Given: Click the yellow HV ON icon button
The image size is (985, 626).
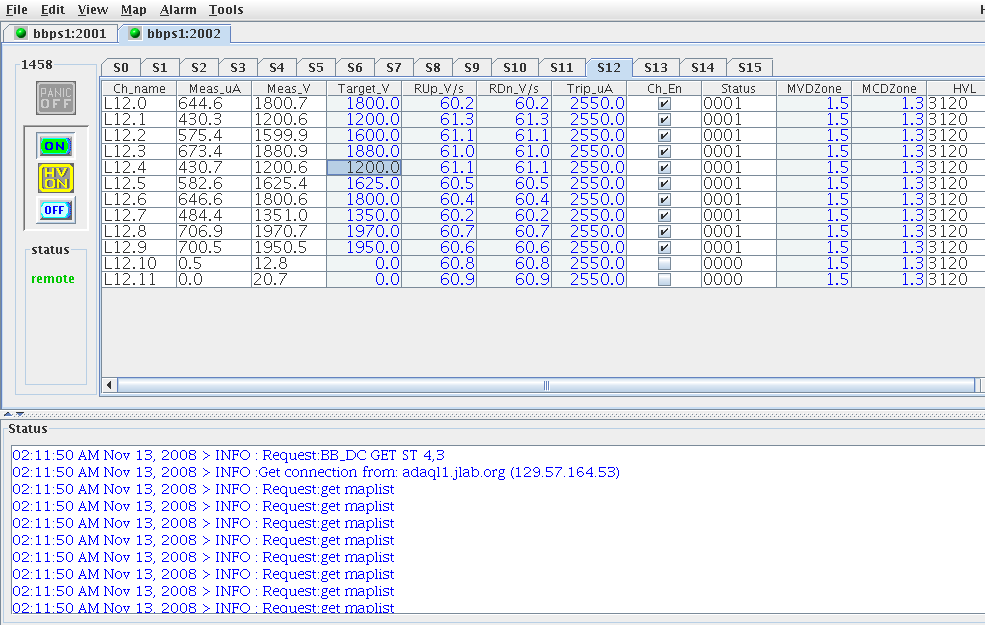Looking at the screenshot, I should 55,178.
